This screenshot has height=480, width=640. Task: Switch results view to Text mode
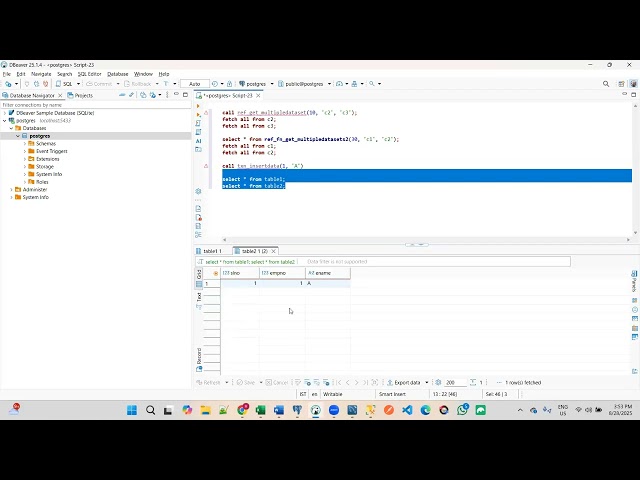tap(199, 301)
